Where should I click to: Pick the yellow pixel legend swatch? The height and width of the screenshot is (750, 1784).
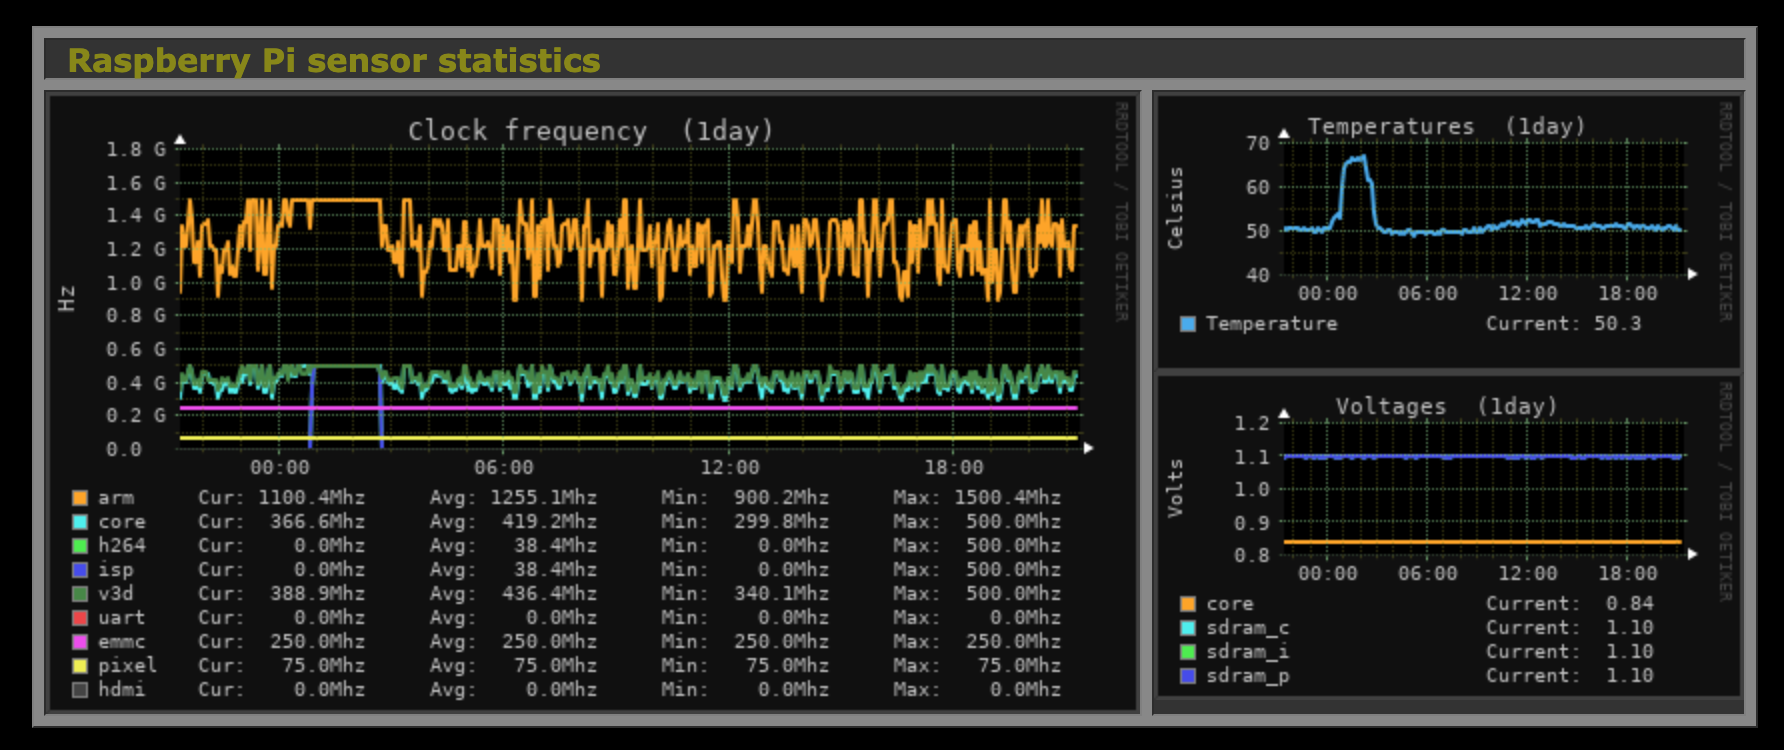point(80,666)
